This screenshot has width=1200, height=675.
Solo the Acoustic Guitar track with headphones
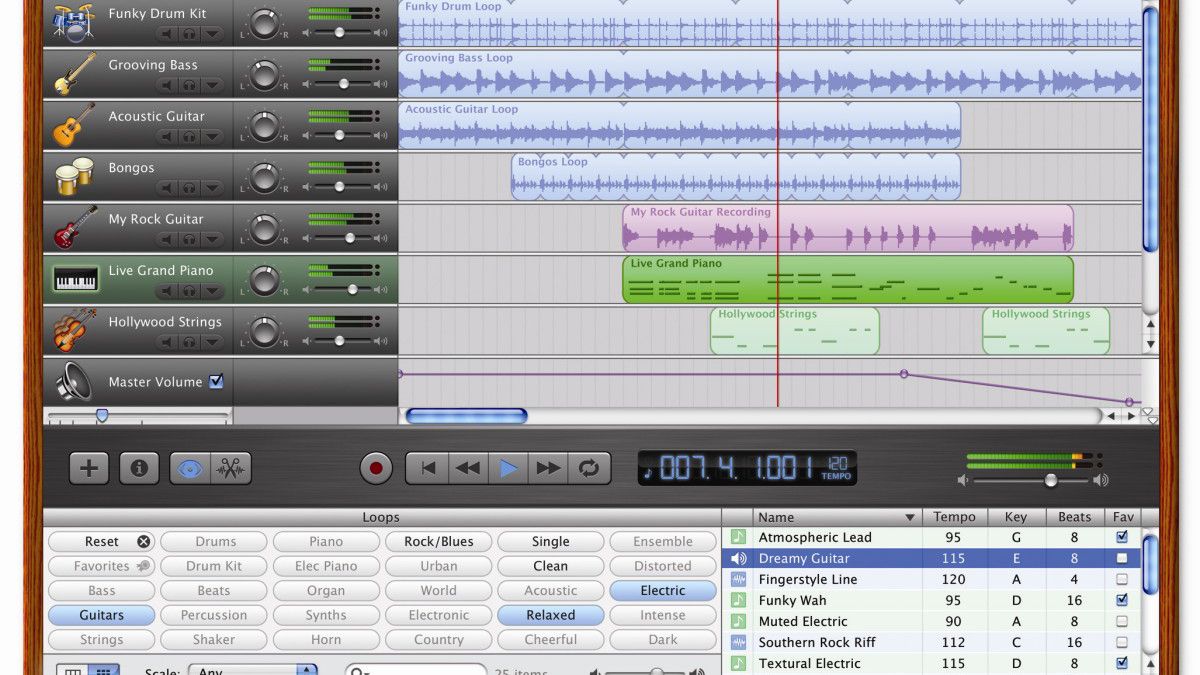tap(189, 136)
